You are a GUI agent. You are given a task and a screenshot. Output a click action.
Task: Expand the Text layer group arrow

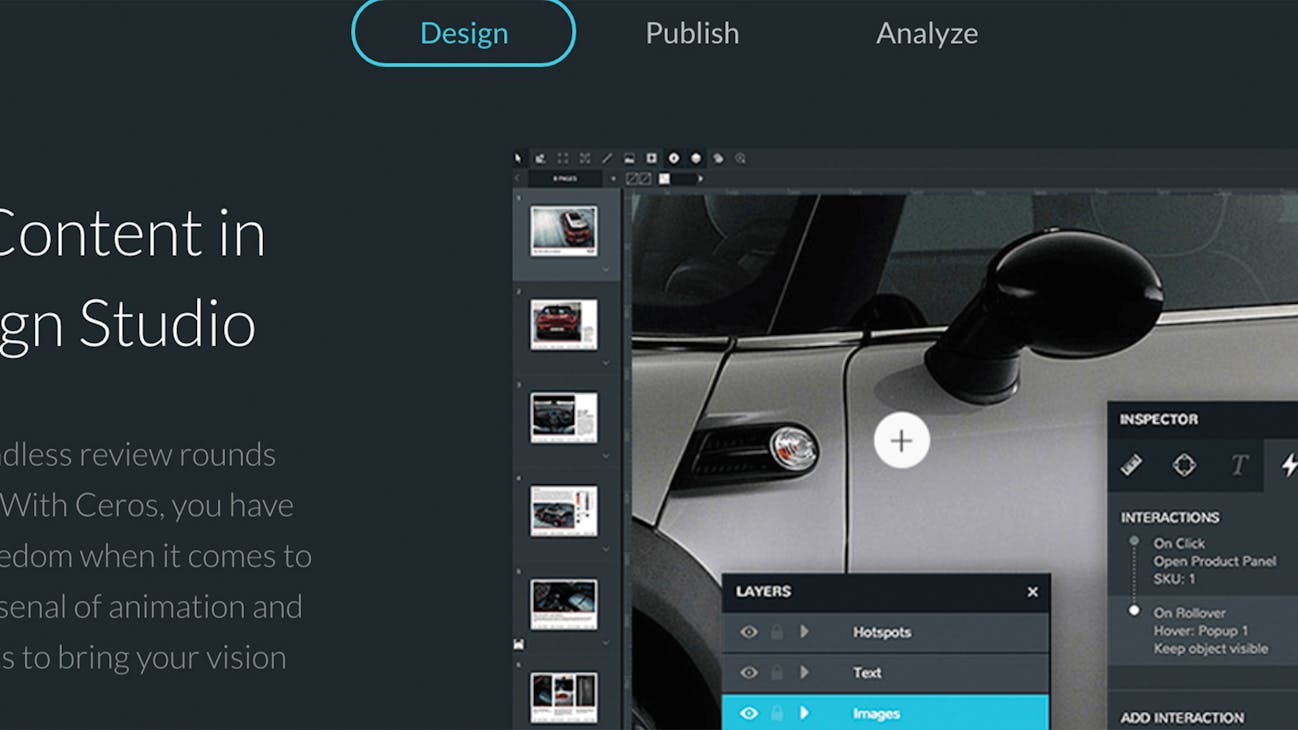[804, 673]
